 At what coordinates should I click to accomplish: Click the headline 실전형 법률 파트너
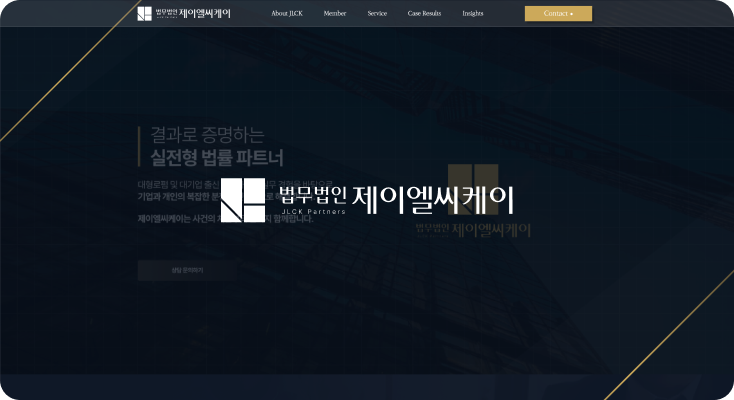pyautogui.click(x=217, y=158)
